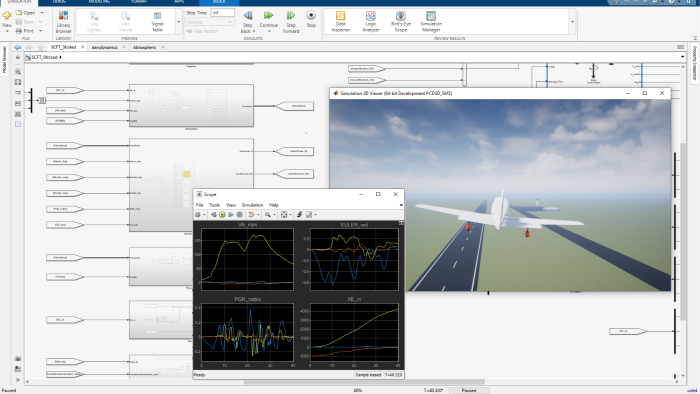Expand the Review Results gallery dropdown
This screenshot has width=700, height=394.
pos(572,22)
